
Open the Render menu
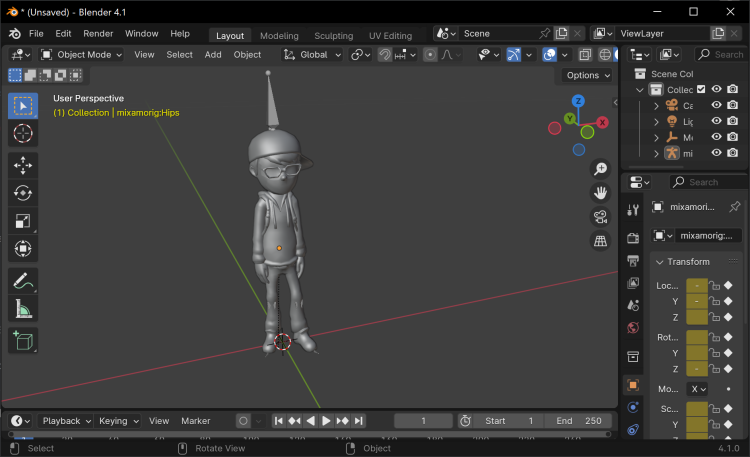point(98,33)
